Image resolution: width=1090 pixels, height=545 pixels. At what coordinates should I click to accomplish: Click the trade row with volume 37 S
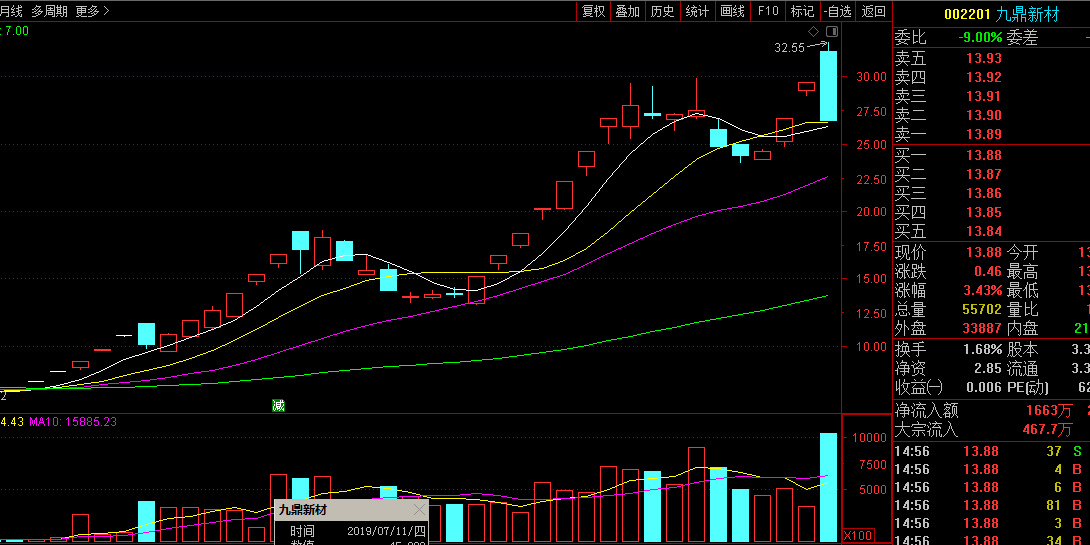tap(991, 452)
